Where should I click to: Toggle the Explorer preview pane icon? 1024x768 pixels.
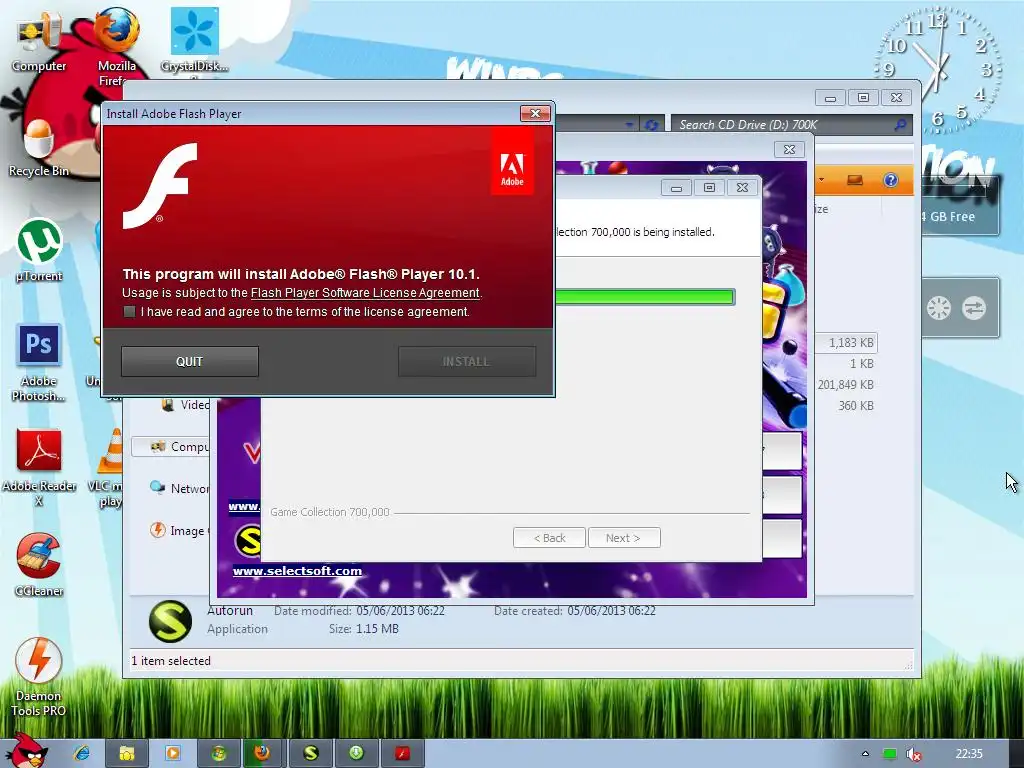(x=855, y=180)
